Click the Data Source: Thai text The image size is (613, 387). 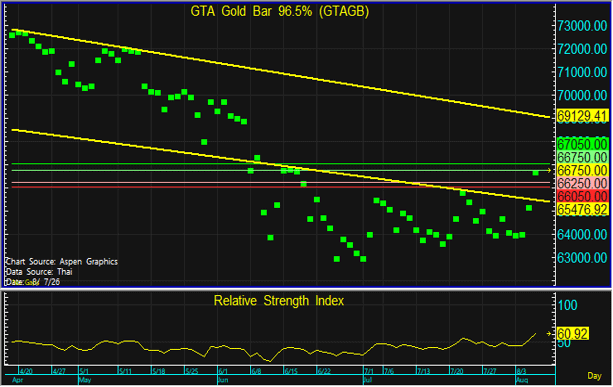point(39,272)
